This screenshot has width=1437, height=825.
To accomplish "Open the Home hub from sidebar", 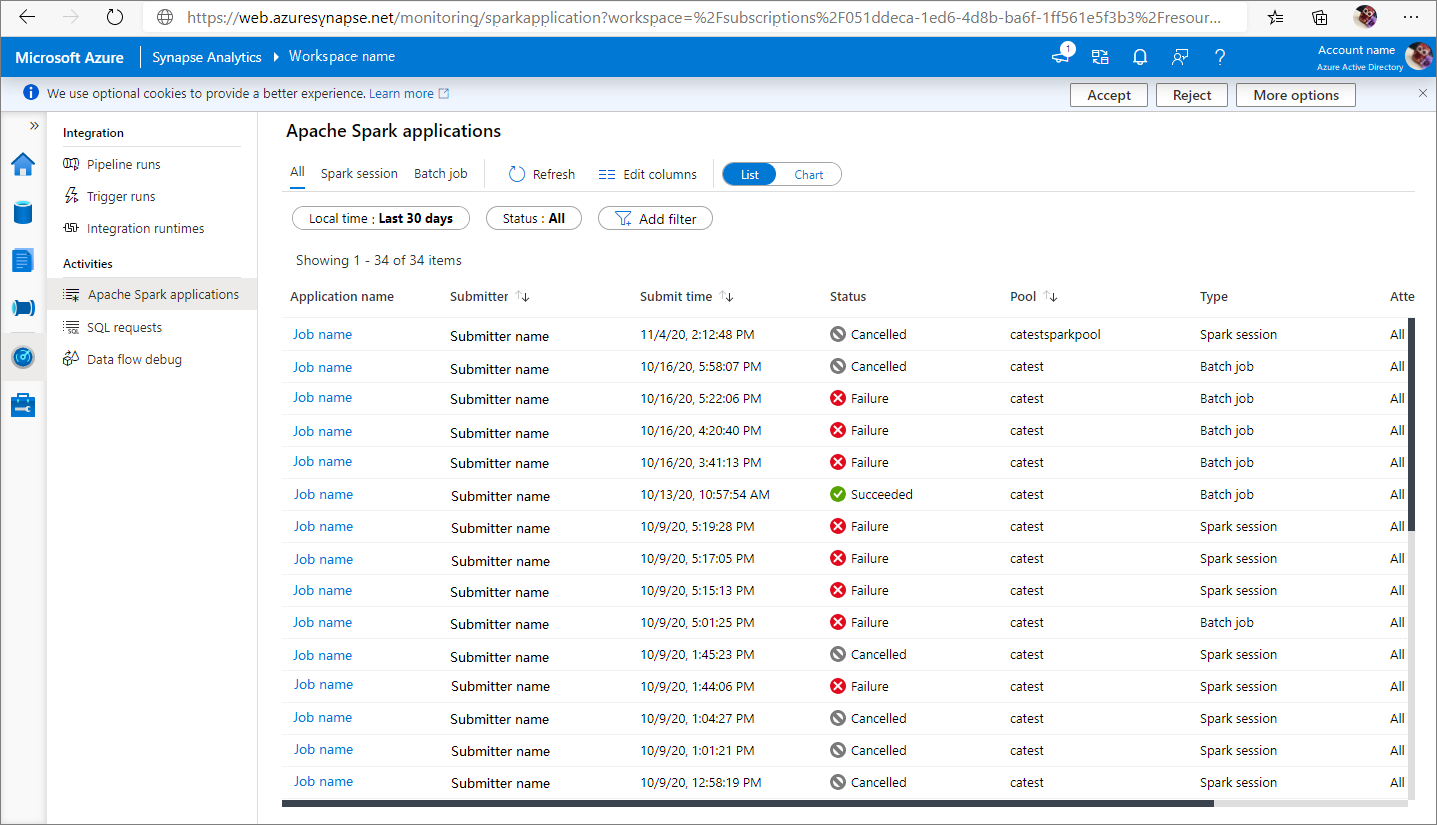I will 22,164.
